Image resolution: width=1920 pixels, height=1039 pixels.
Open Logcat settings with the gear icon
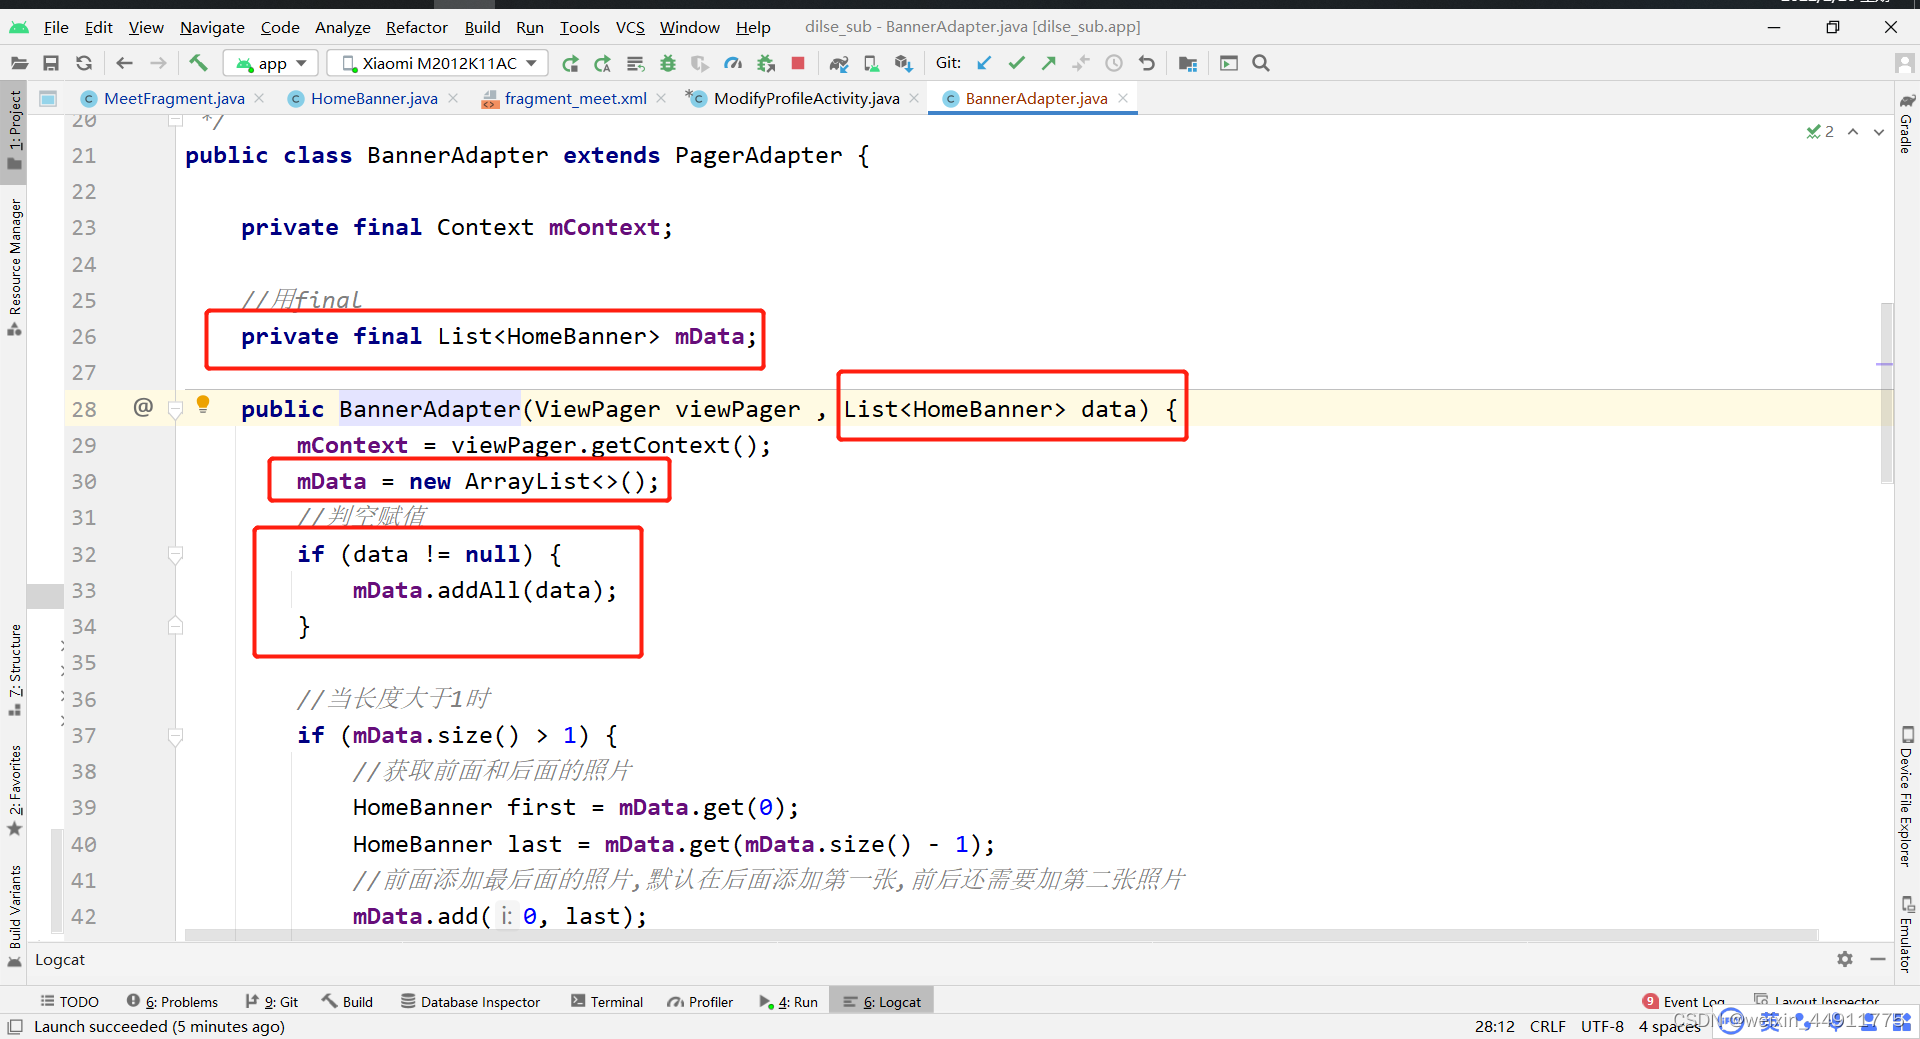[x=1845, y=959]
